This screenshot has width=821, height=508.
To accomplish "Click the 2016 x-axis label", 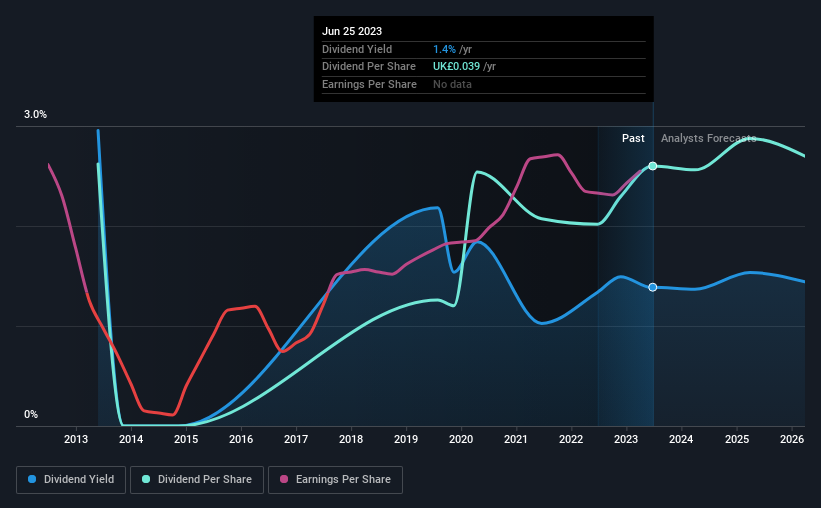I will click(x=241, y=439).
